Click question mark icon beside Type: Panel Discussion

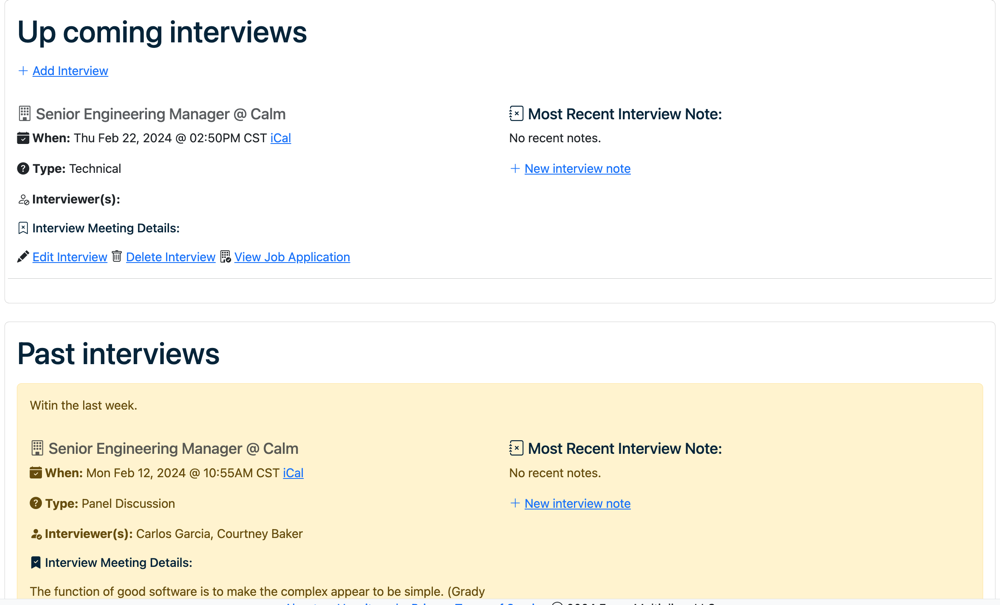tap(36, 503)
